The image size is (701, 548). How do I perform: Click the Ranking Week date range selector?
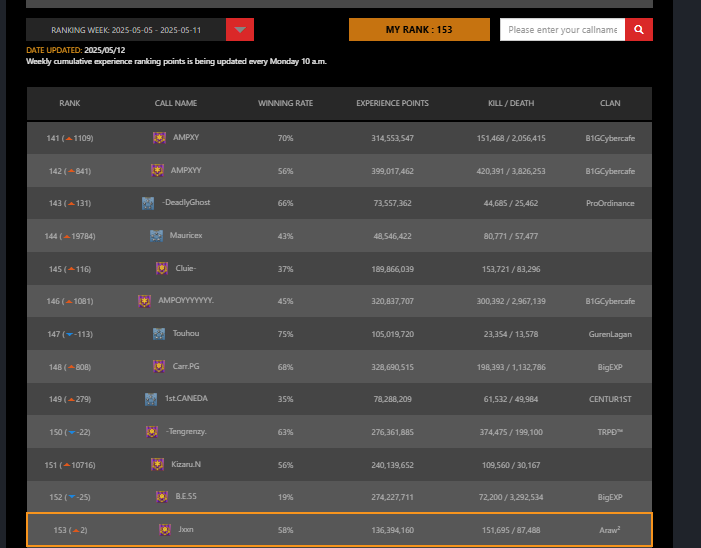pos(126,30)
